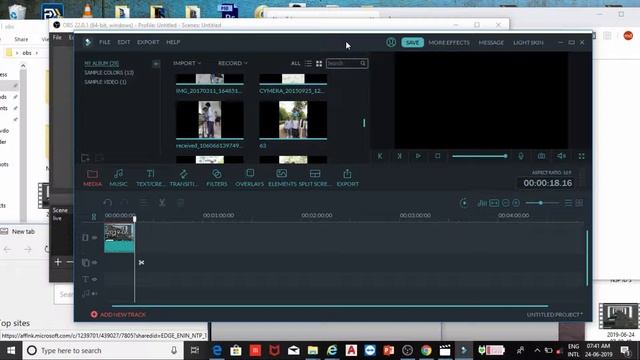This screenshot has width=640, height=360.
Task: Click the next frame playback button
Action: (400, 156)
